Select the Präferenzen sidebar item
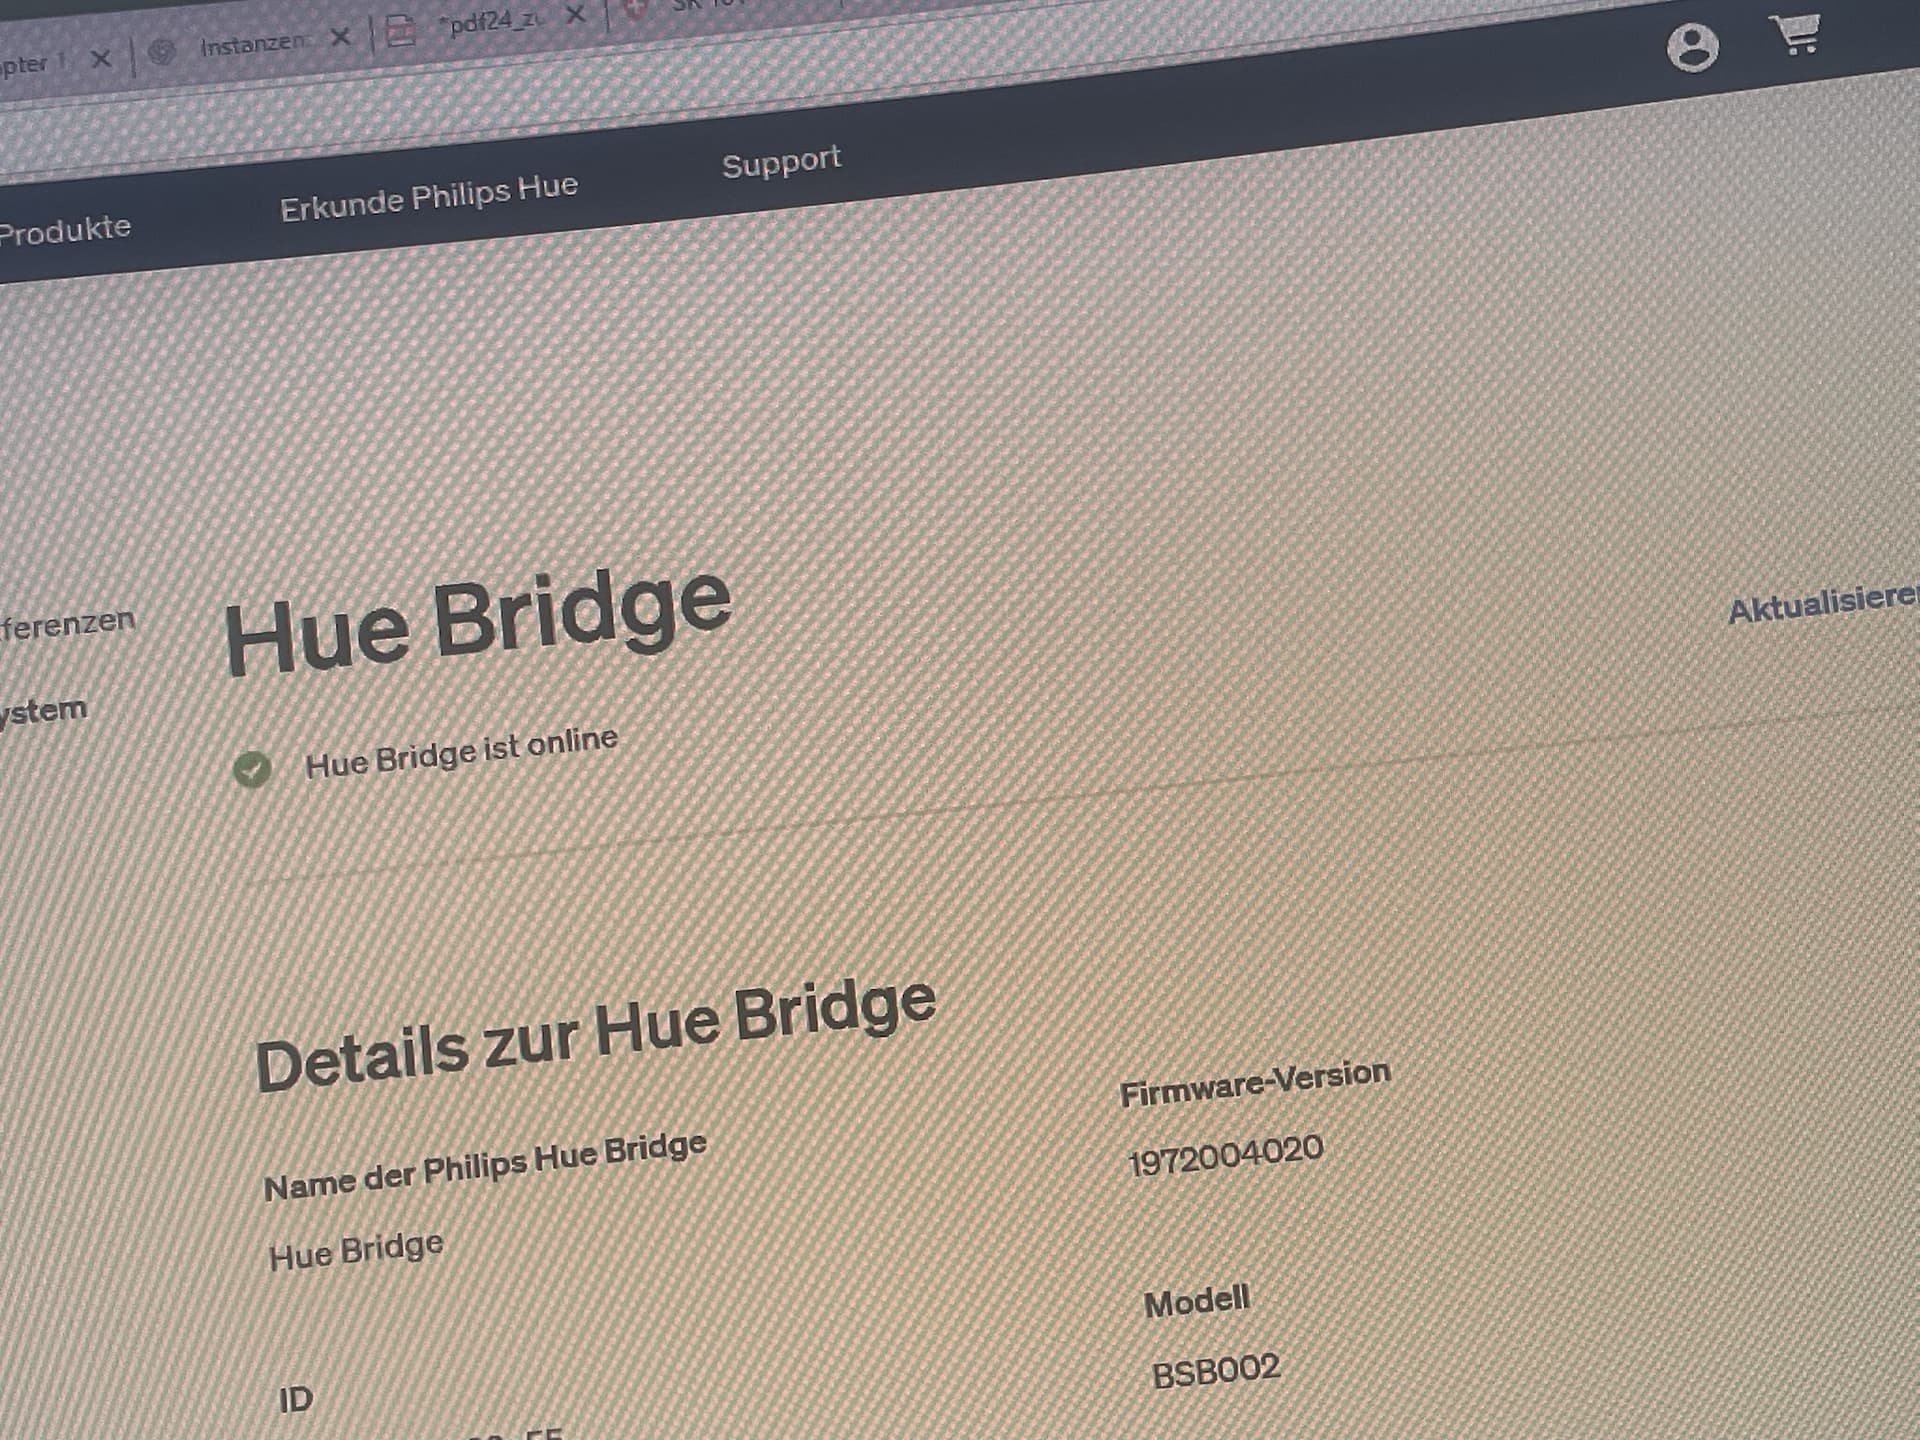This screenshot has height=1440, width=1920. (67, 625)
